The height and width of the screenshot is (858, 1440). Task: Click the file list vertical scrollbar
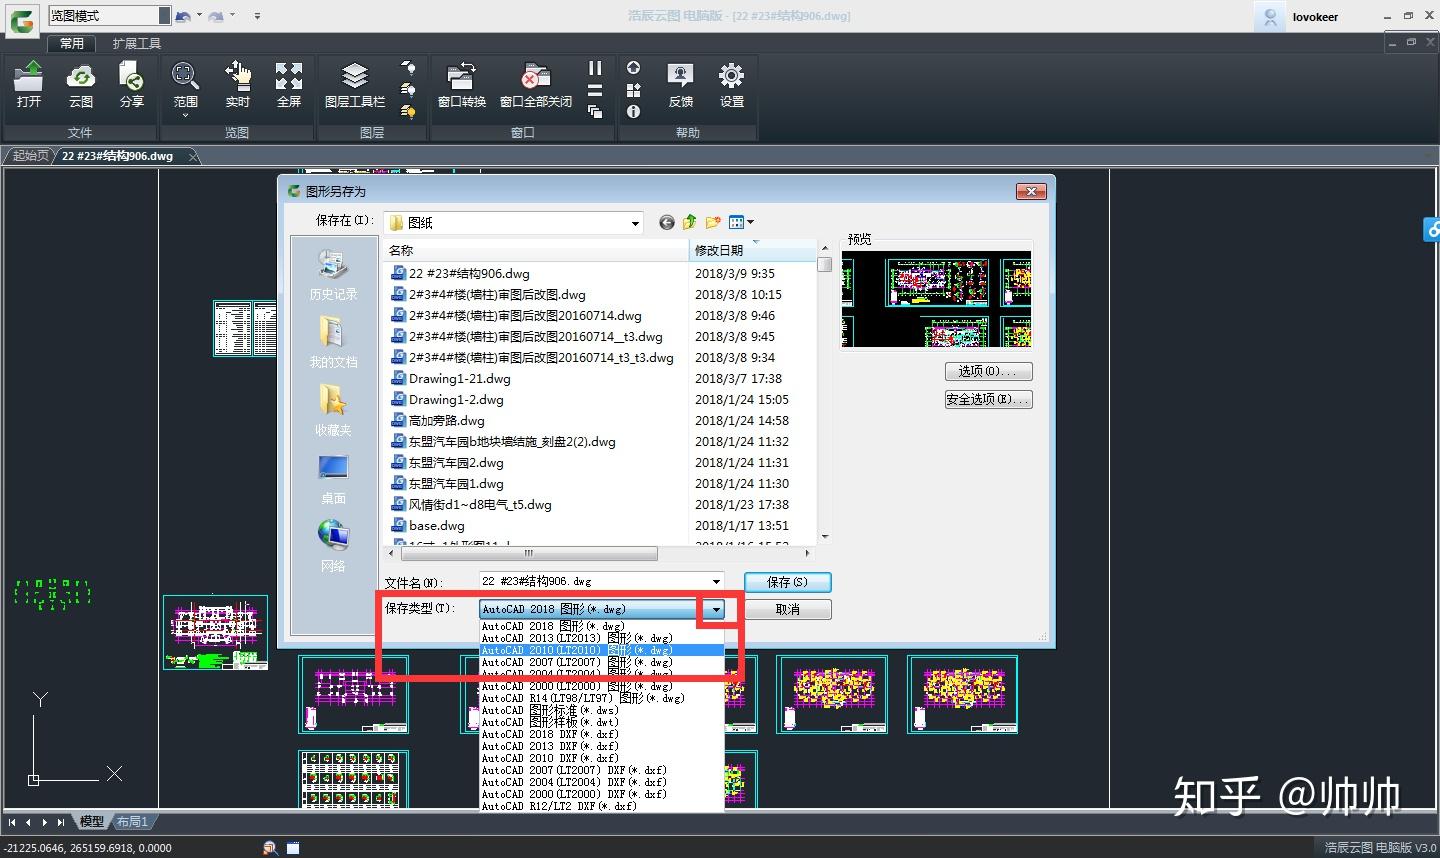coord(824,392)
